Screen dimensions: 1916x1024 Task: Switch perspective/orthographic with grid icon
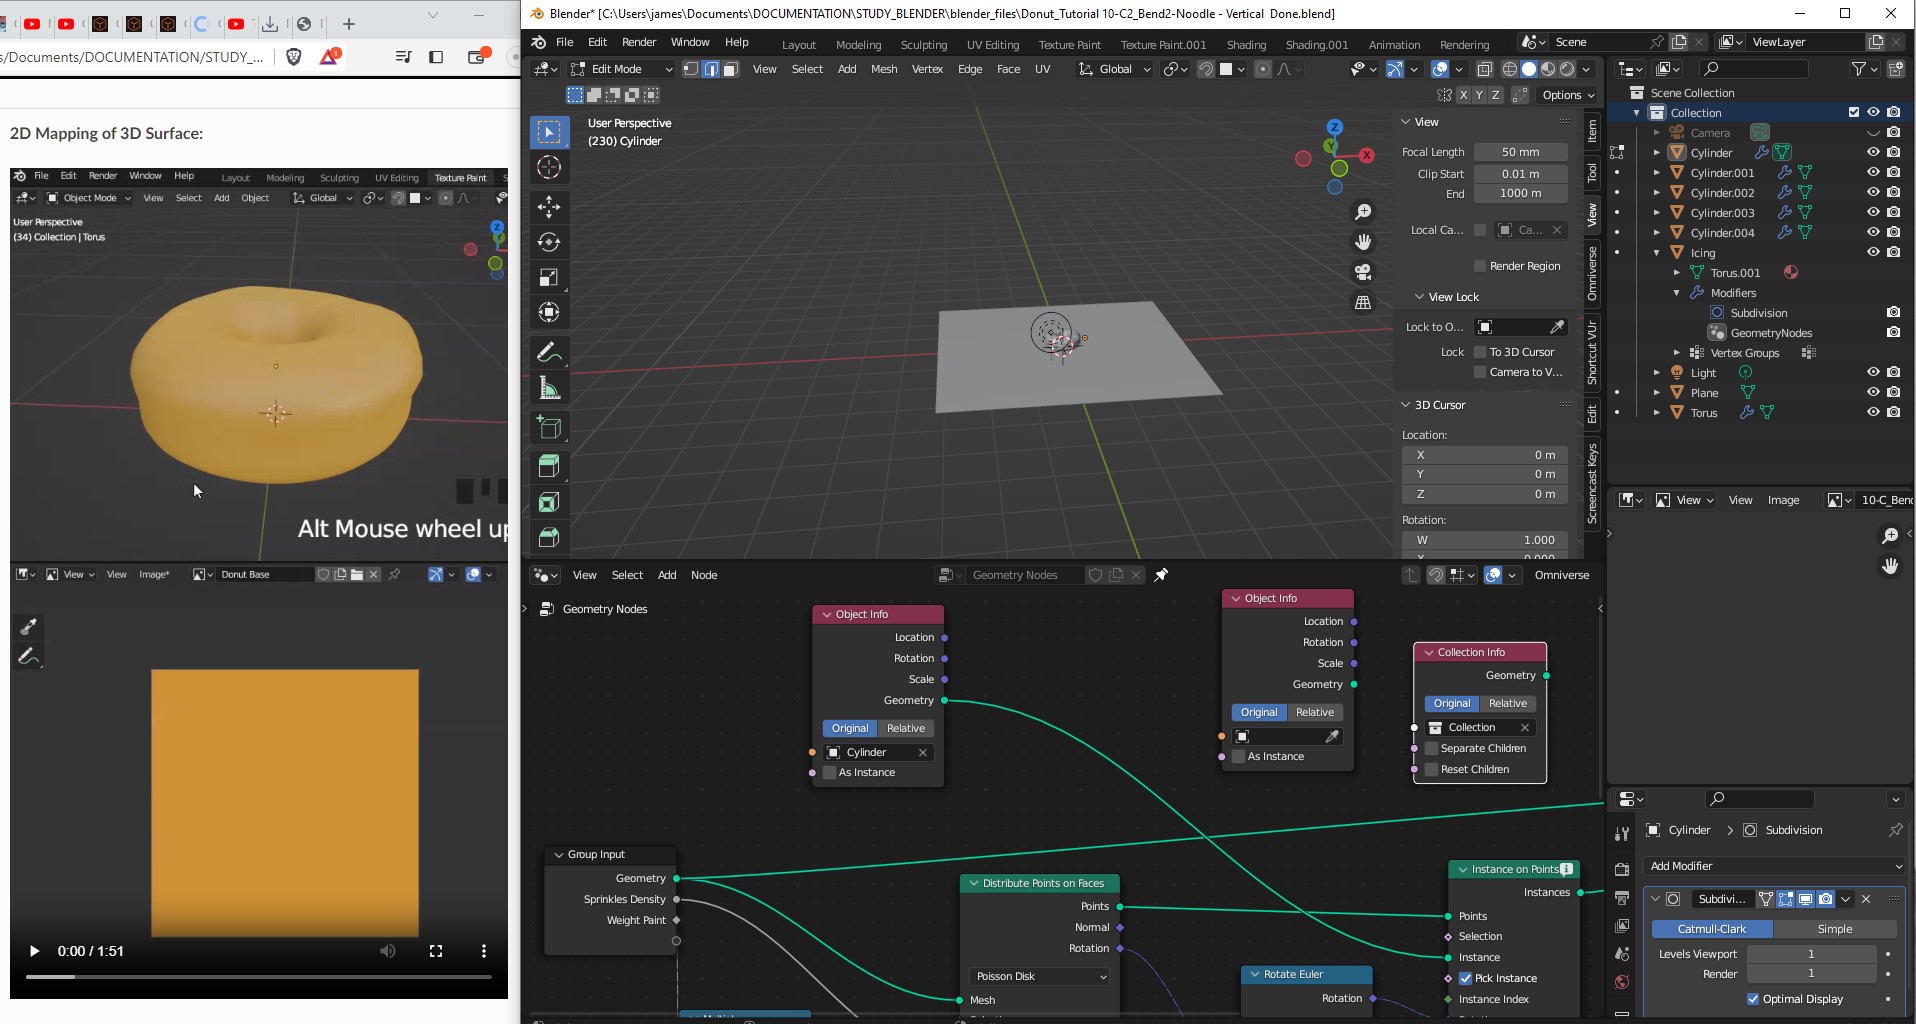pos(1362,302)
